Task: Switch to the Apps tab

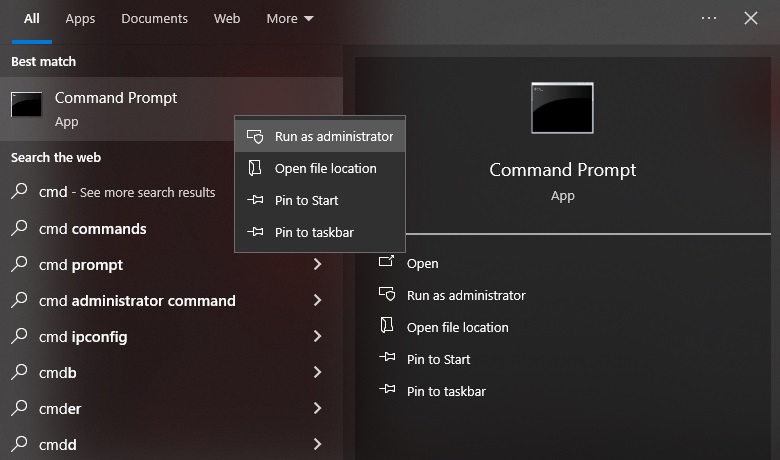Action: (x=80, y=19)
